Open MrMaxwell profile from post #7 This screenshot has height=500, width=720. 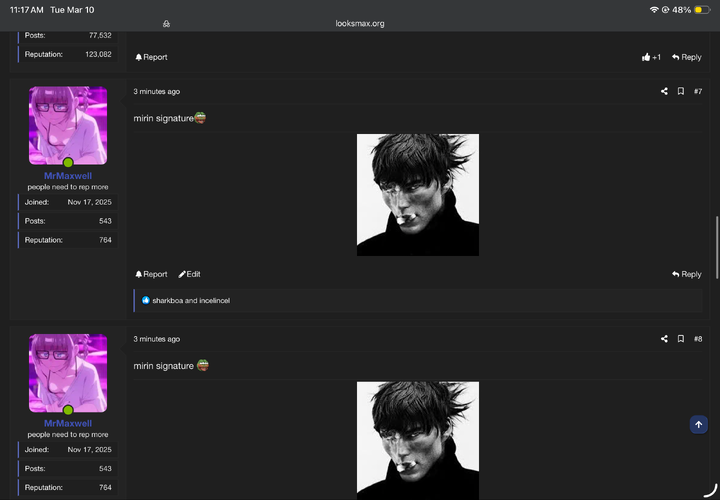point(68,176)
